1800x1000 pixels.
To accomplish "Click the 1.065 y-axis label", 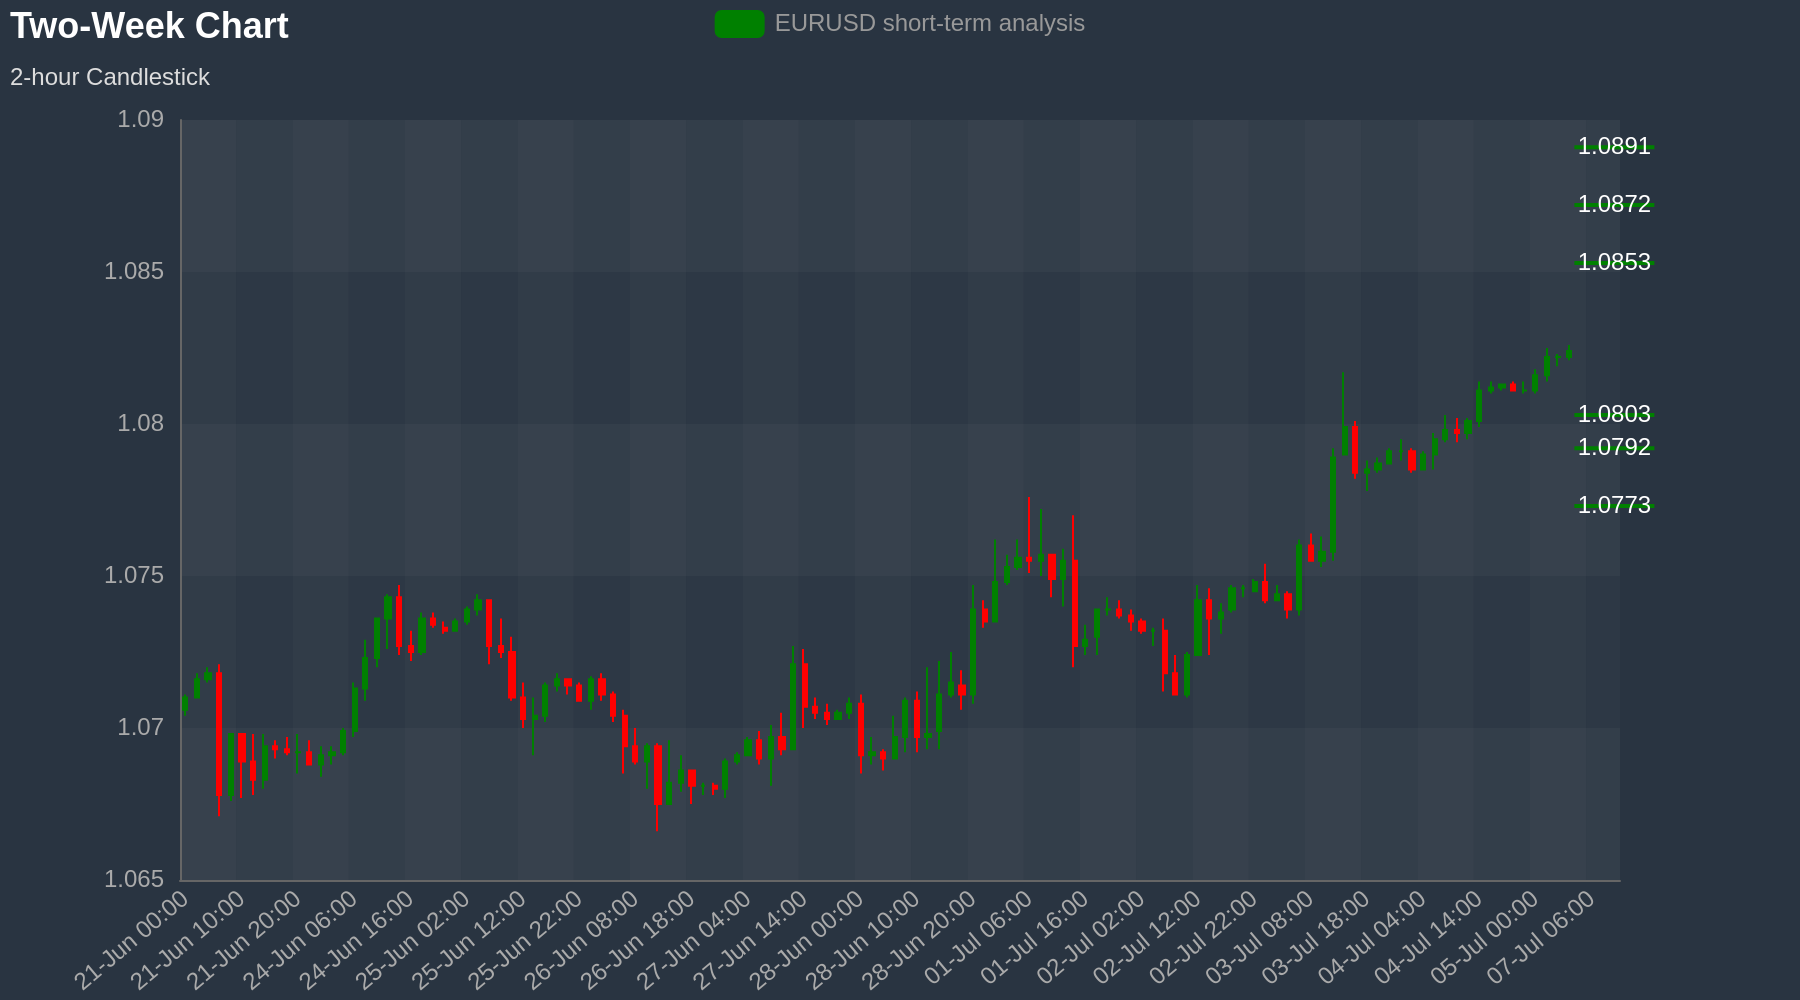I will 134,880.
